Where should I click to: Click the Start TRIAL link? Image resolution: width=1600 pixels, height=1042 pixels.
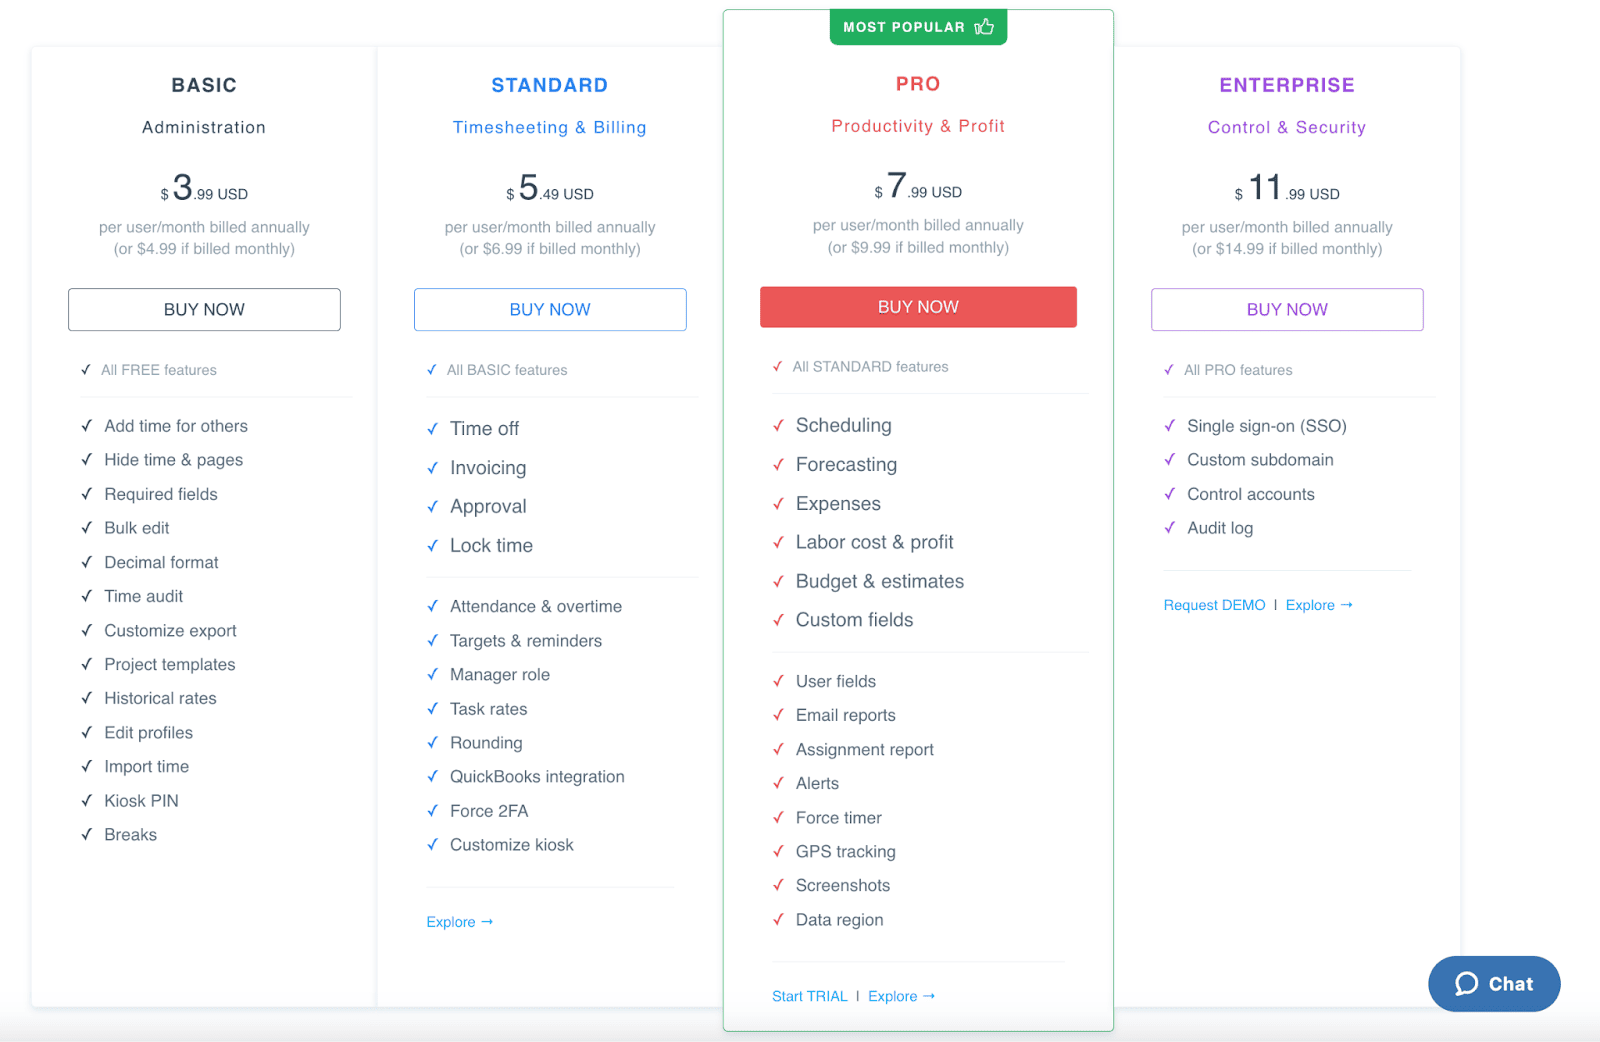[x=809, y=996]
